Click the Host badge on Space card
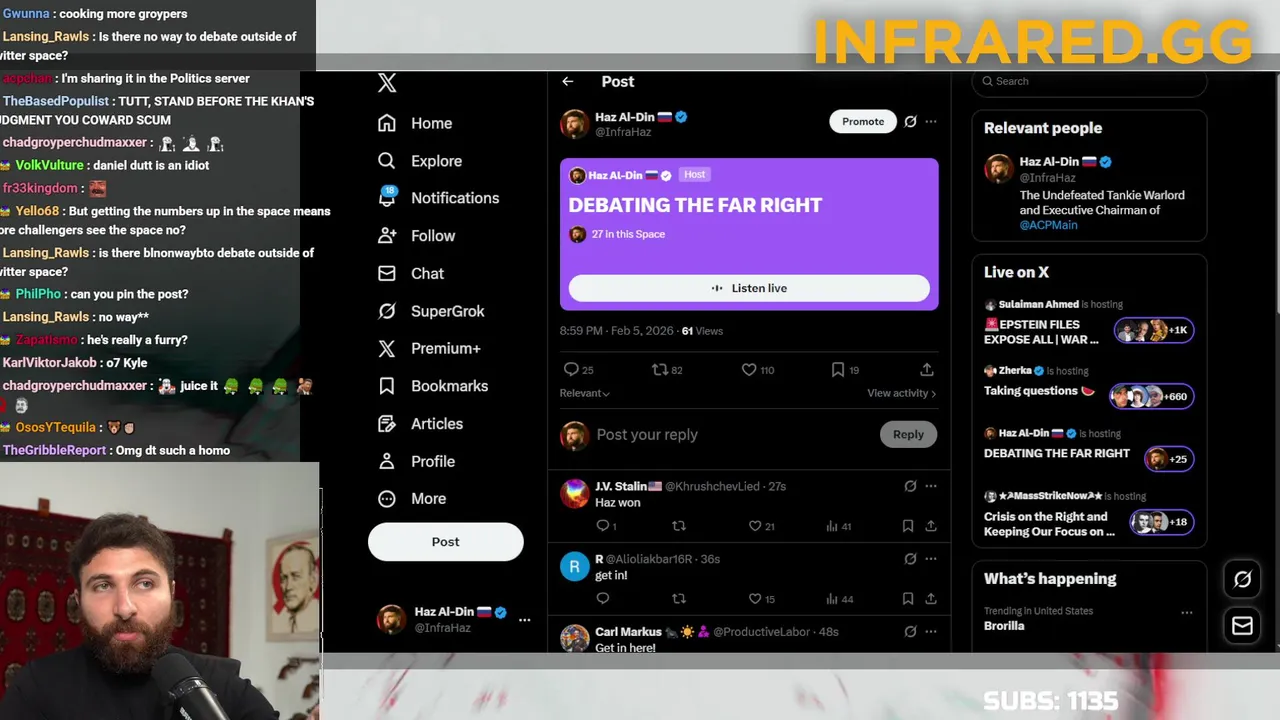 pyautogui.click(x=694, y=175)
